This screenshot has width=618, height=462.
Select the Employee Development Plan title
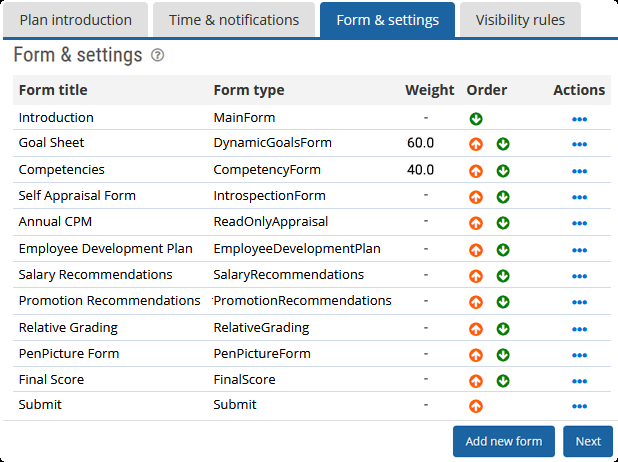(106, 249)
